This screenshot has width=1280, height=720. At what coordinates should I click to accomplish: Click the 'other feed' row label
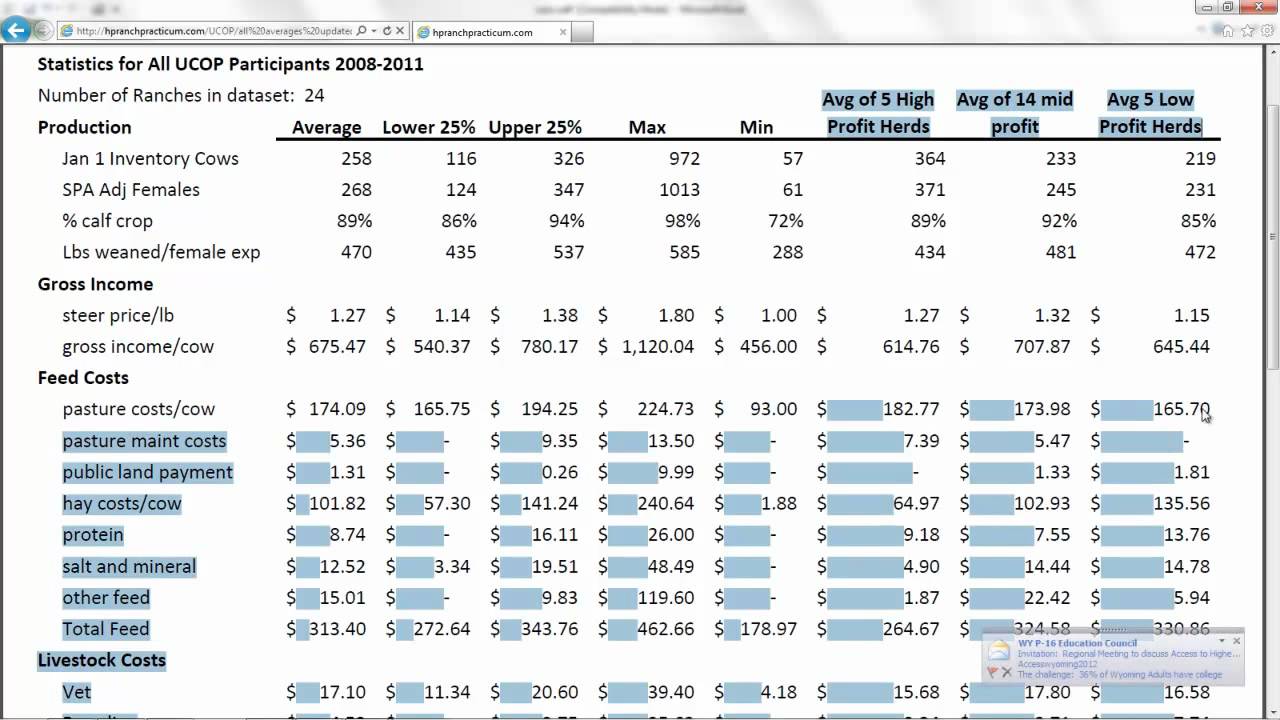click(106, 598)
